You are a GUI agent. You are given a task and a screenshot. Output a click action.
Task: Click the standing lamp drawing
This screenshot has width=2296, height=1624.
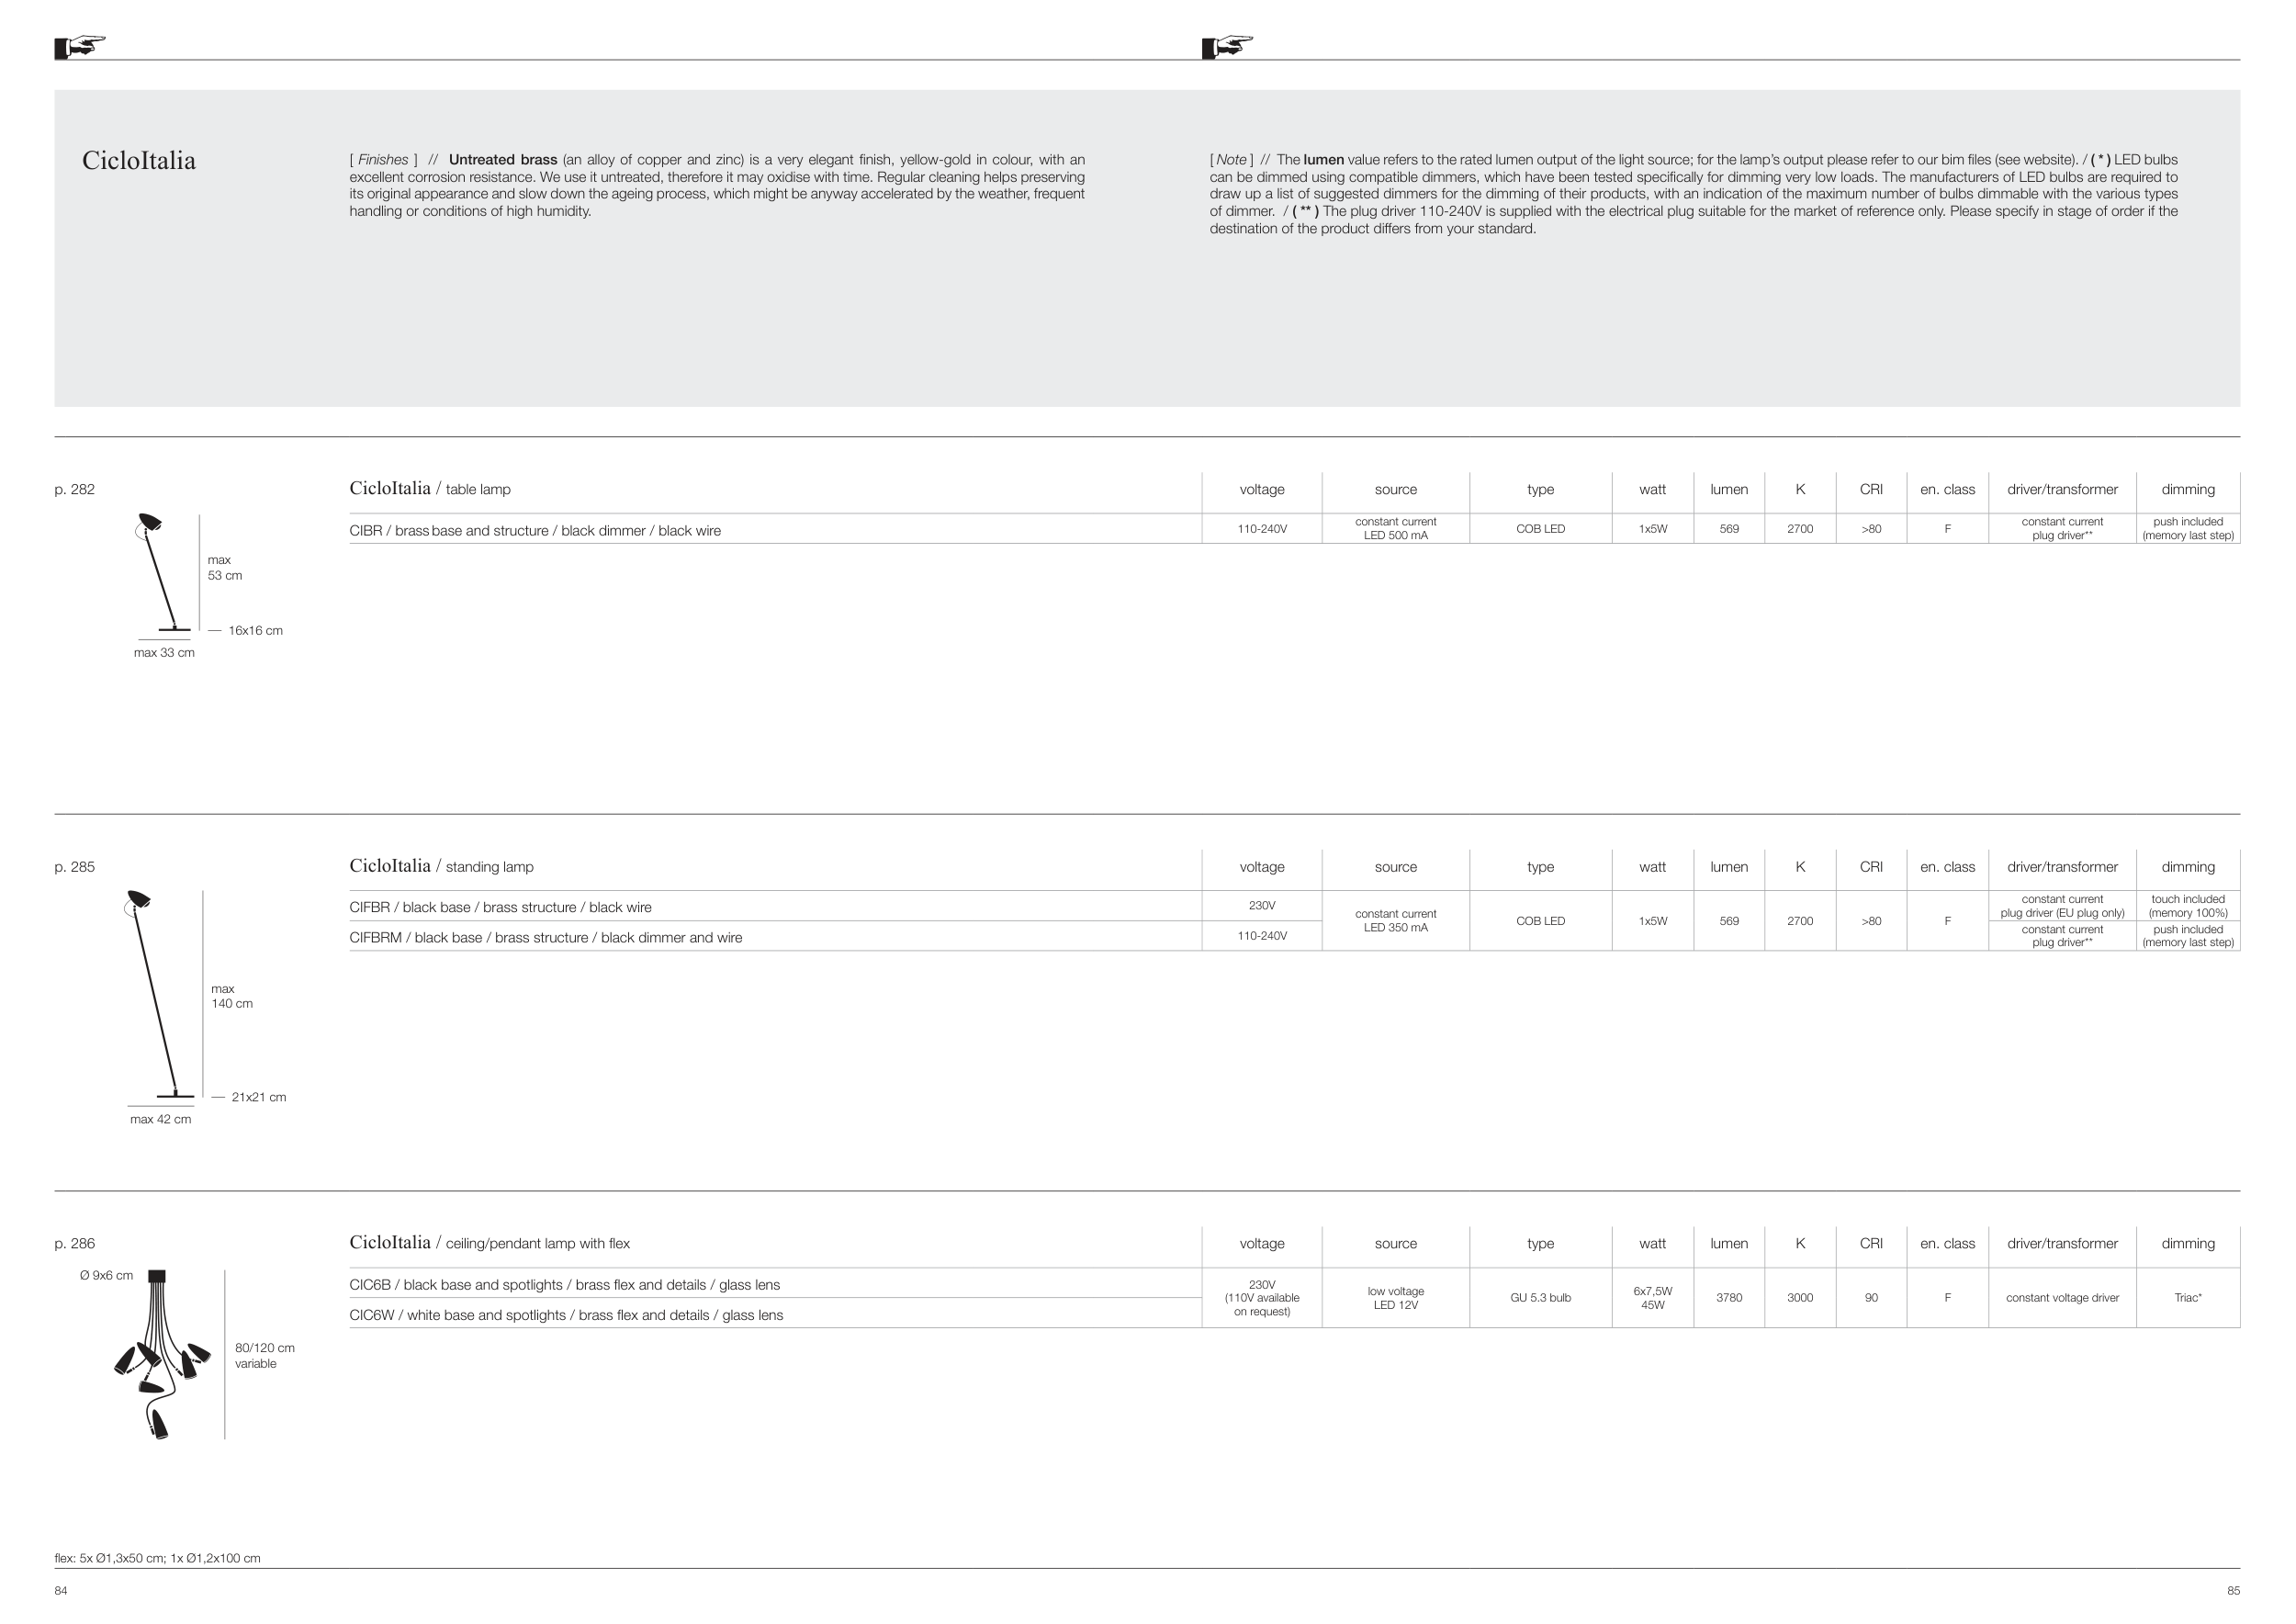156,995
